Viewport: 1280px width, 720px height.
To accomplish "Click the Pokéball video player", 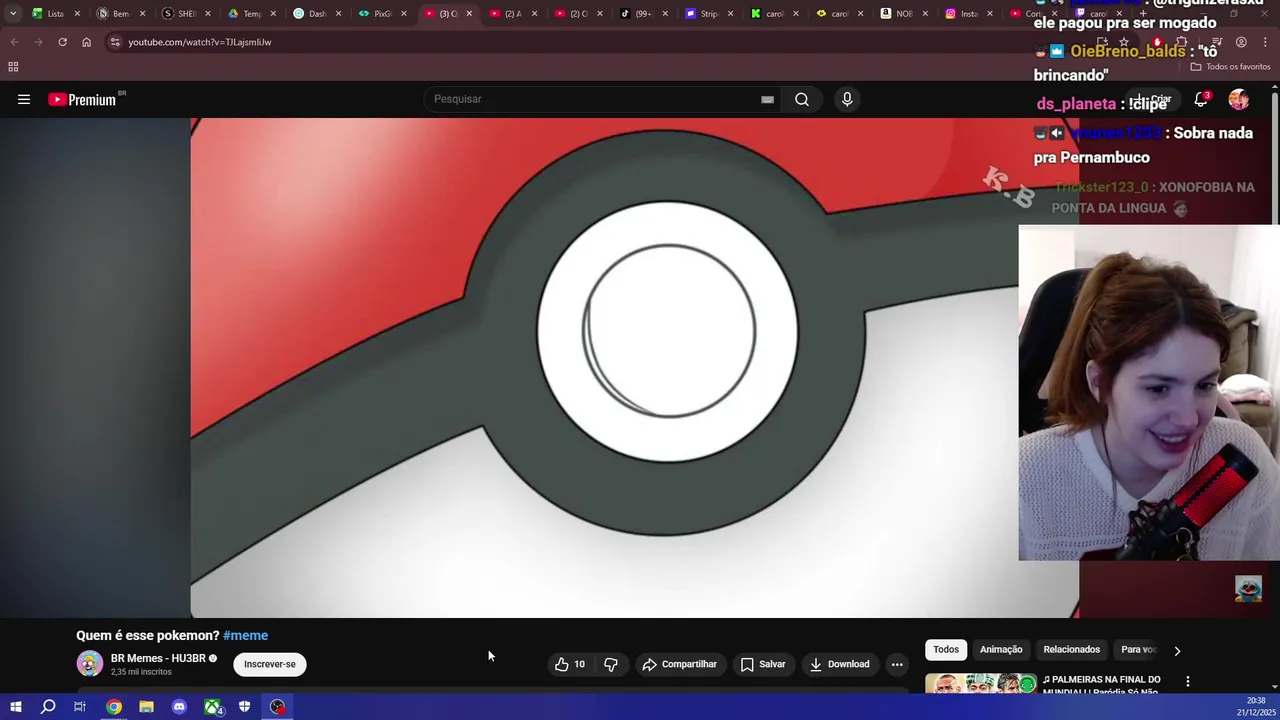I will pyautogui.click(x=635, y=368).
